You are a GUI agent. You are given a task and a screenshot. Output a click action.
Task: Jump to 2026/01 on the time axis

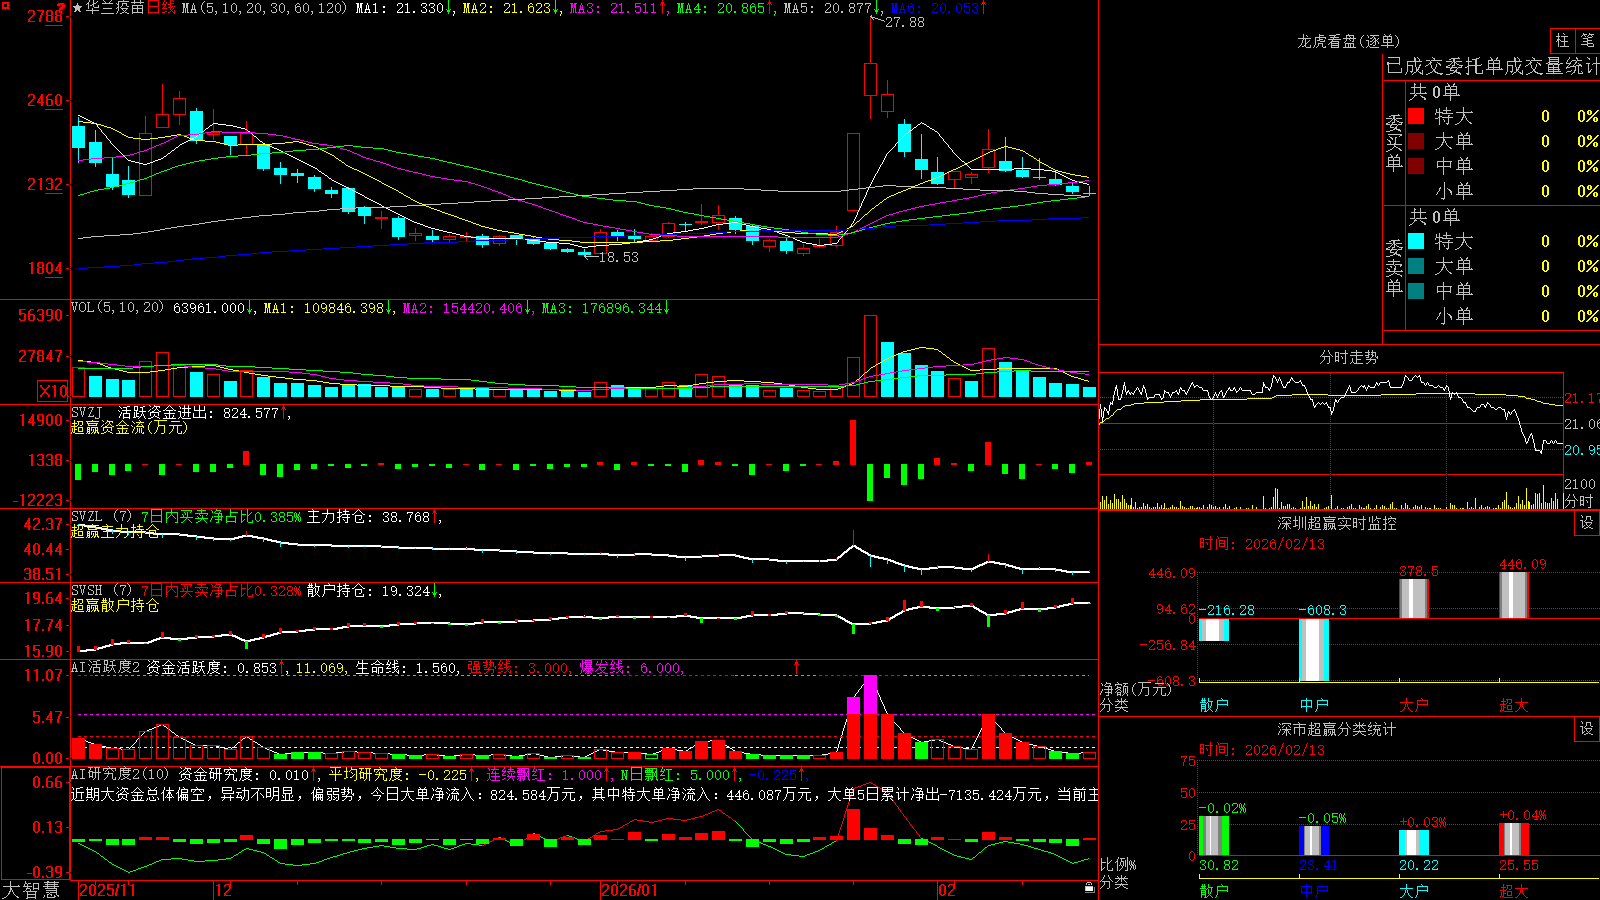pos(630,890)
